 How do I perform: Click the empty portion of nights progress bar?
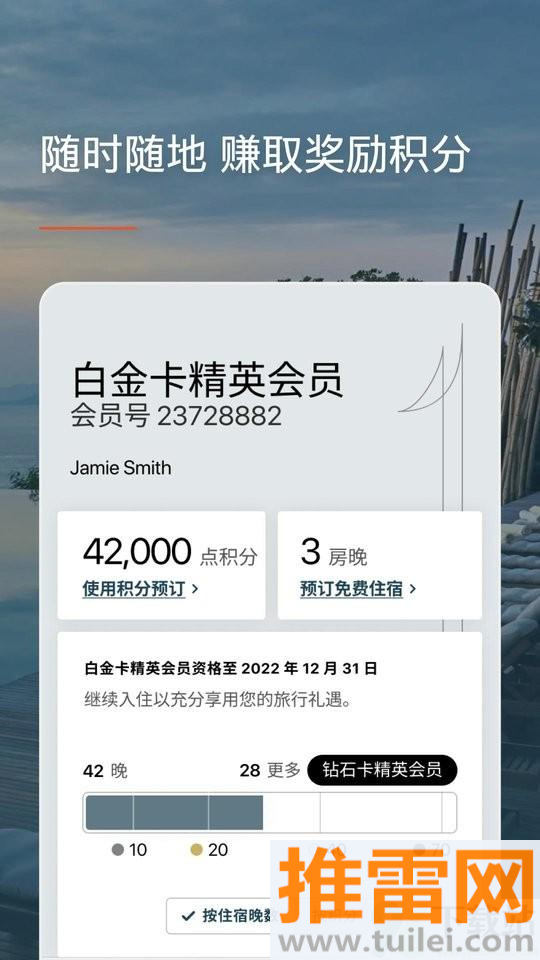click(x=359, y=812)
